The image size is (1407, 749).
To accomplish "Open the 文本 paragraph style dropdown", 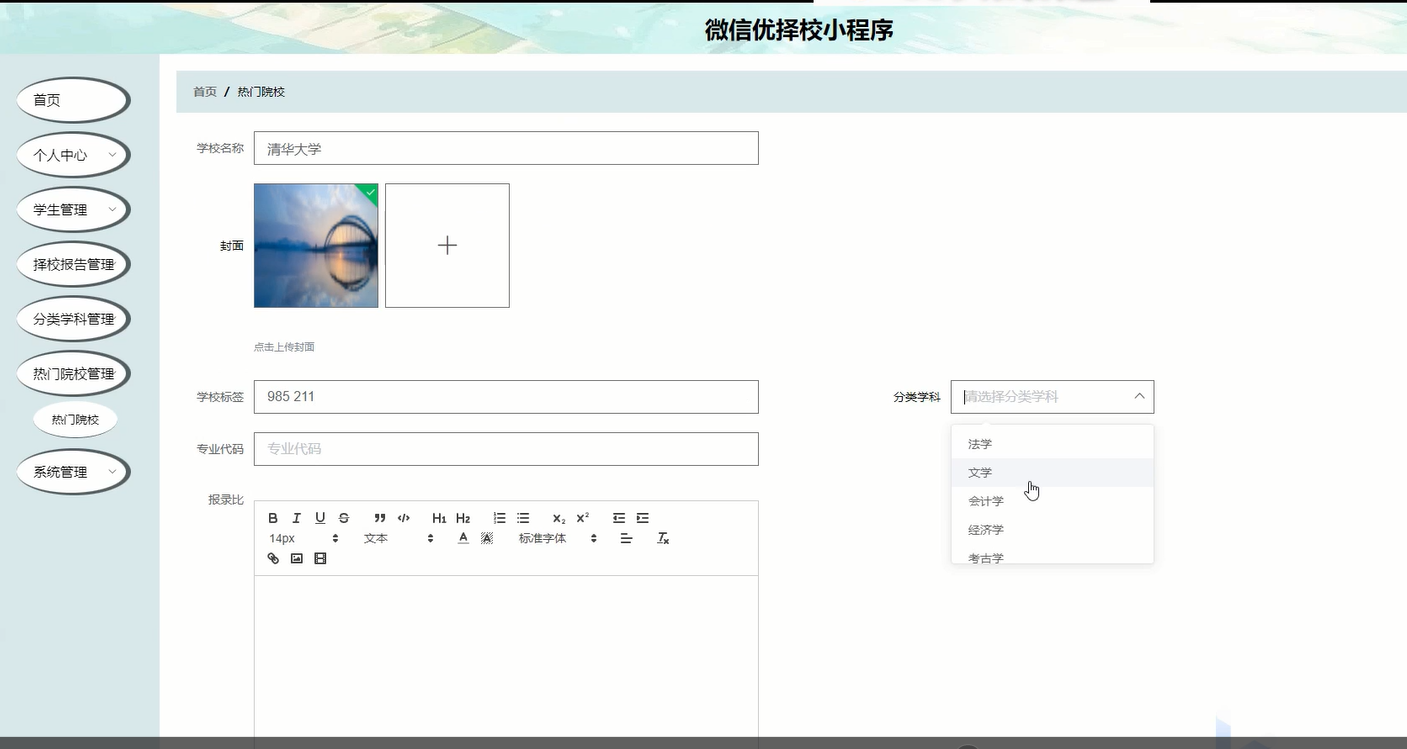I will 398,538.
